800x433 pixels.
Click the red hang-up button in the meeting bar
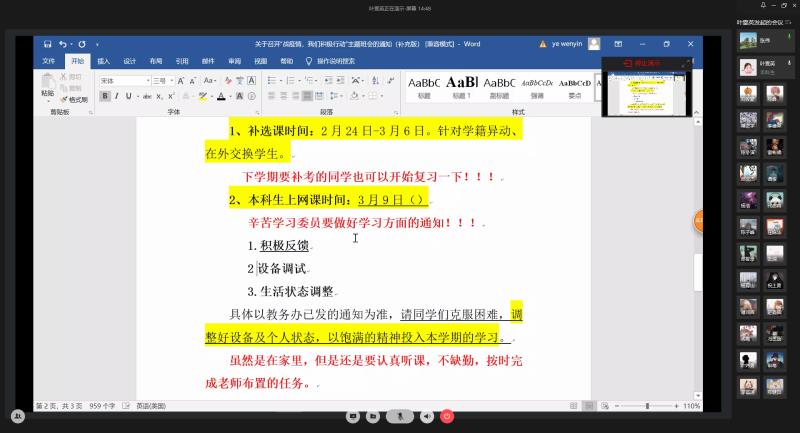[447, 417]
